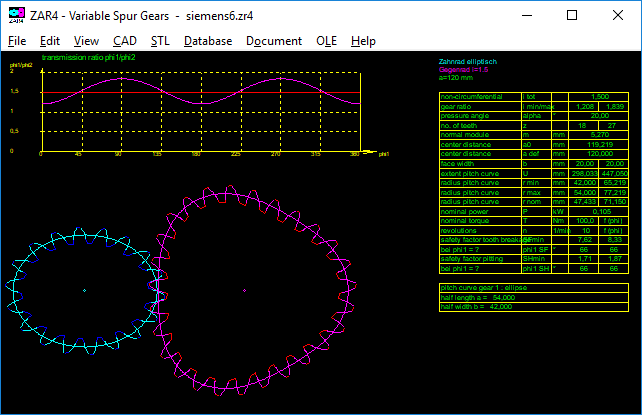642x415 pixels.
Task: Click the 'Zahnrad elliptisch' heading text
Action: click(467, 62)
